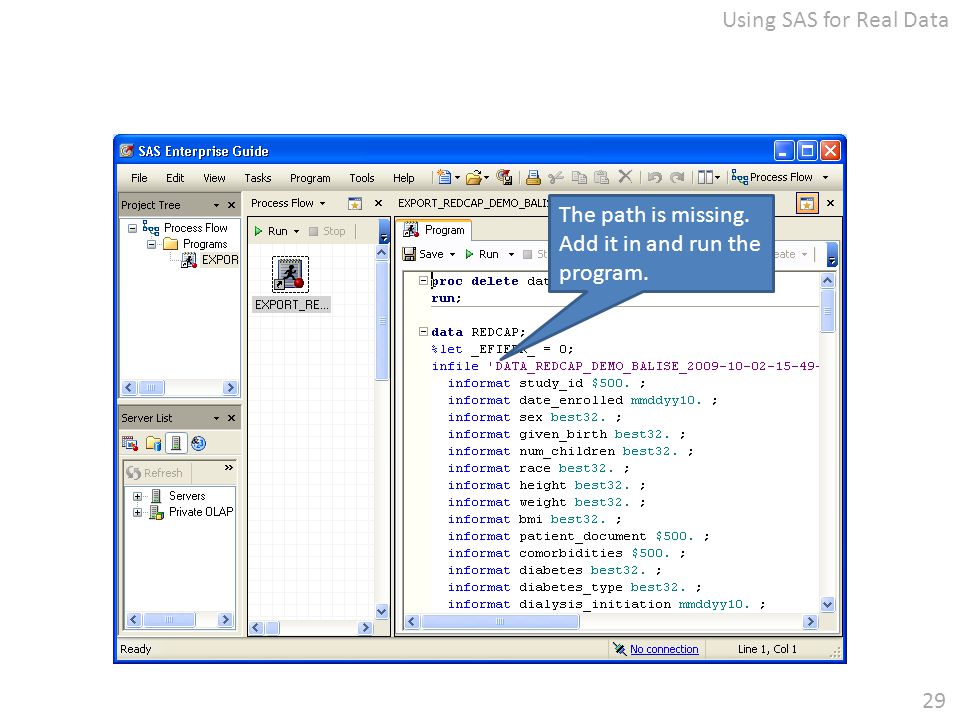Click the code editor vertical scrollbar thumb
The height and width of the screenshot is (720, 960).
click(827, 310)
